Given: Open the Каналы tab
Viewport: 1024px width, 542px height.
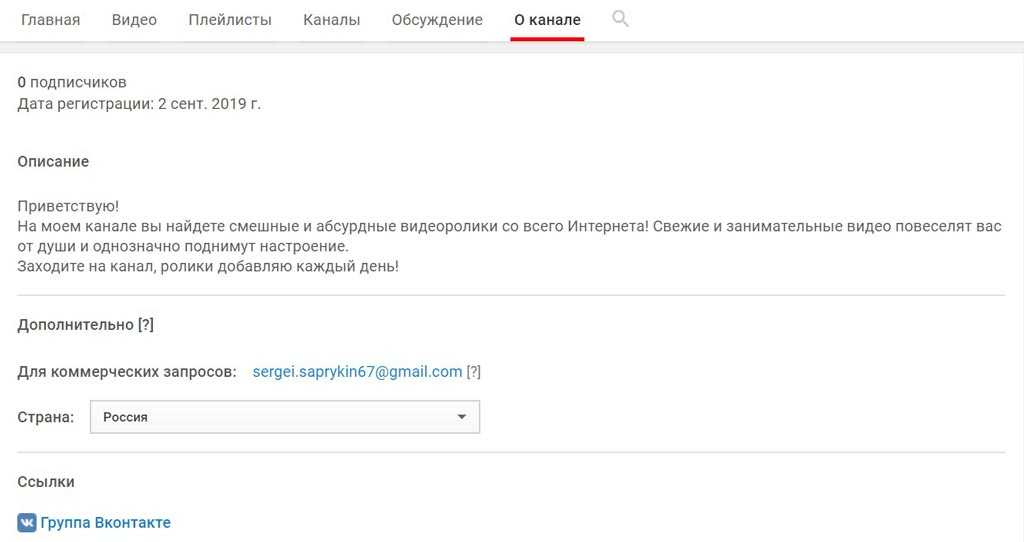Looking at the screenshot, I should (332, 20).
